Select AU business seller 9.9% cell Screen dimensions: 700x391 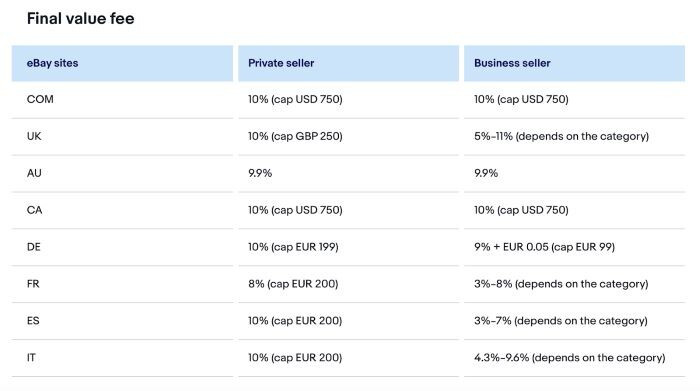pyautogui.click(x=486, y=173)
